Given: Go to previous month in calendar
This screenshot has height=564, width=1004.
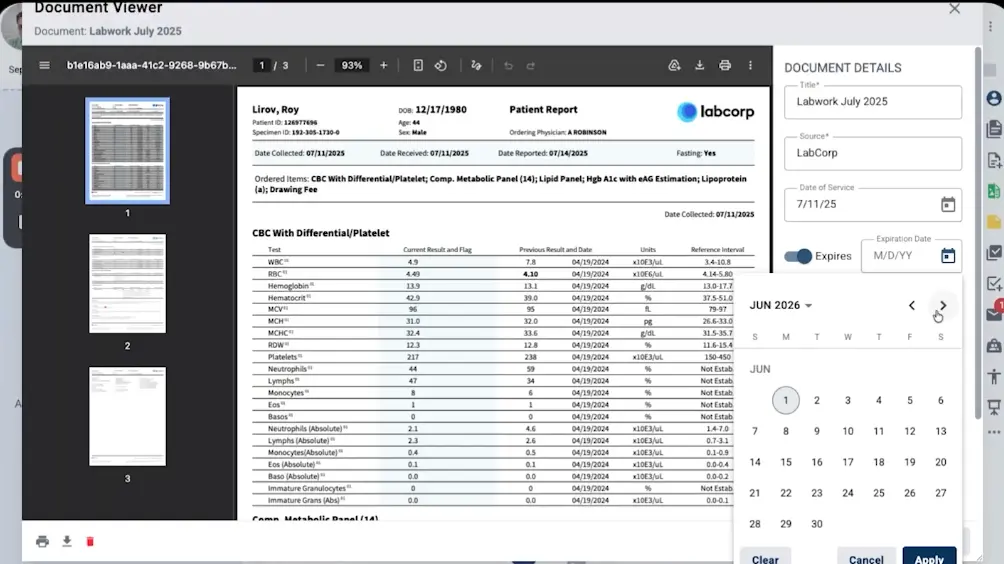Looking at the screenshot, I should (x=912, y=305).
